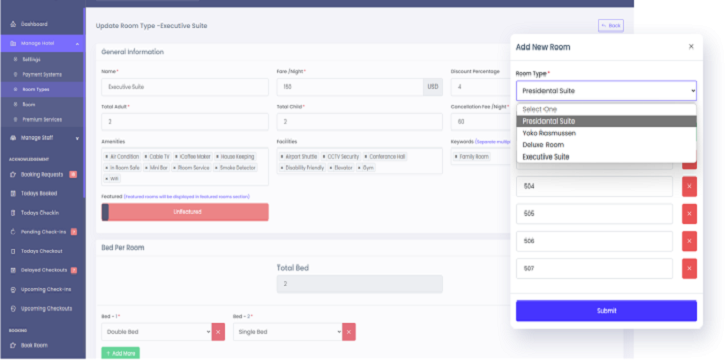Toggle the Unfeatured switch
This screenshot has width=725, height=360.
tap(185, 212)
